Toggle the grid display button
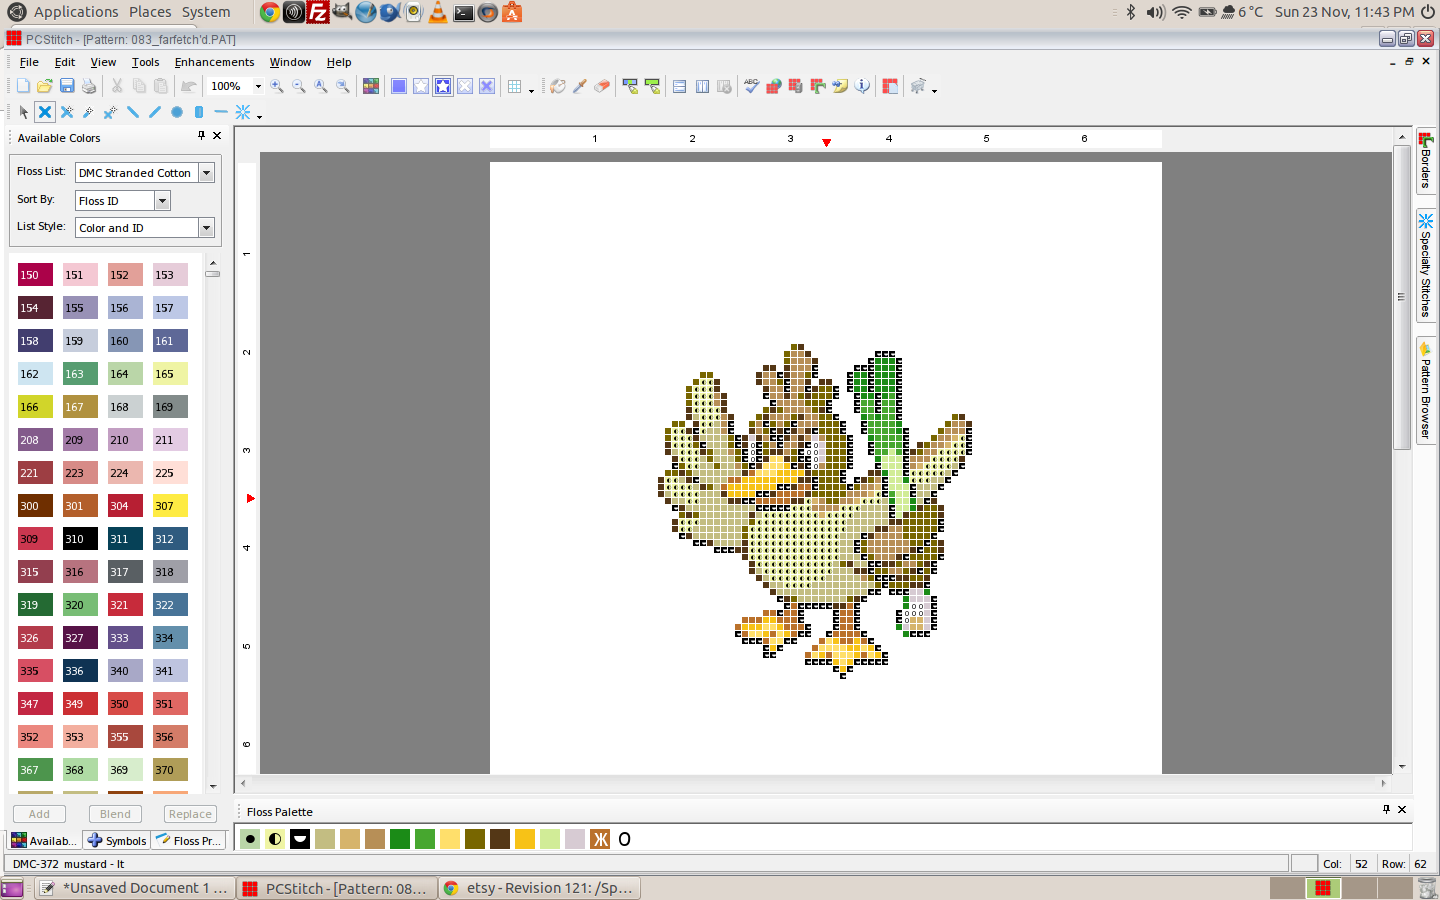Viewport: 1440px width, 900px height. (x=514, y=87)
